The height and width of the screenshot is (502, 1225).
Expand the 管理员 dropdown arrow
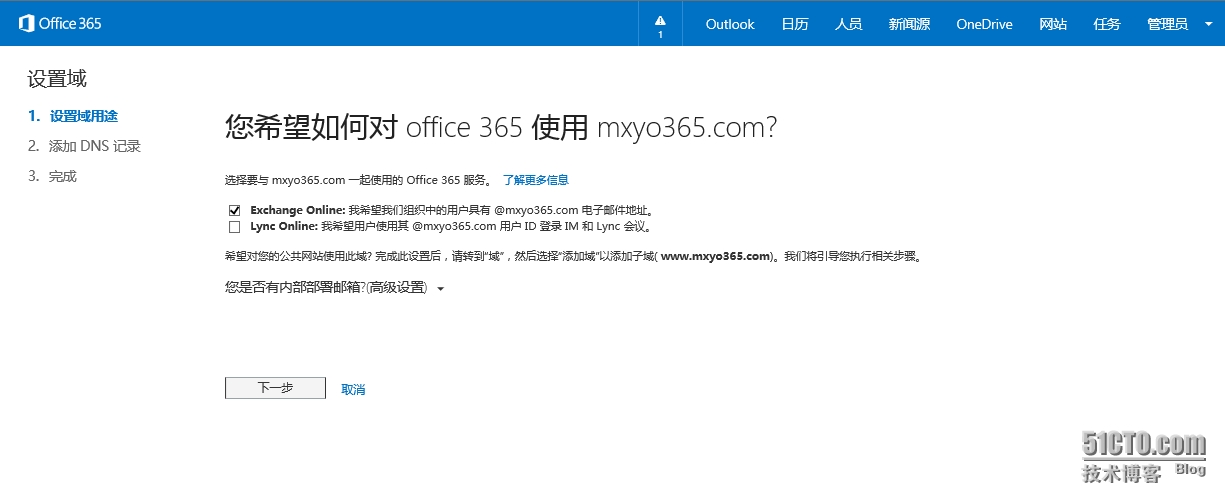point(1208,24)
